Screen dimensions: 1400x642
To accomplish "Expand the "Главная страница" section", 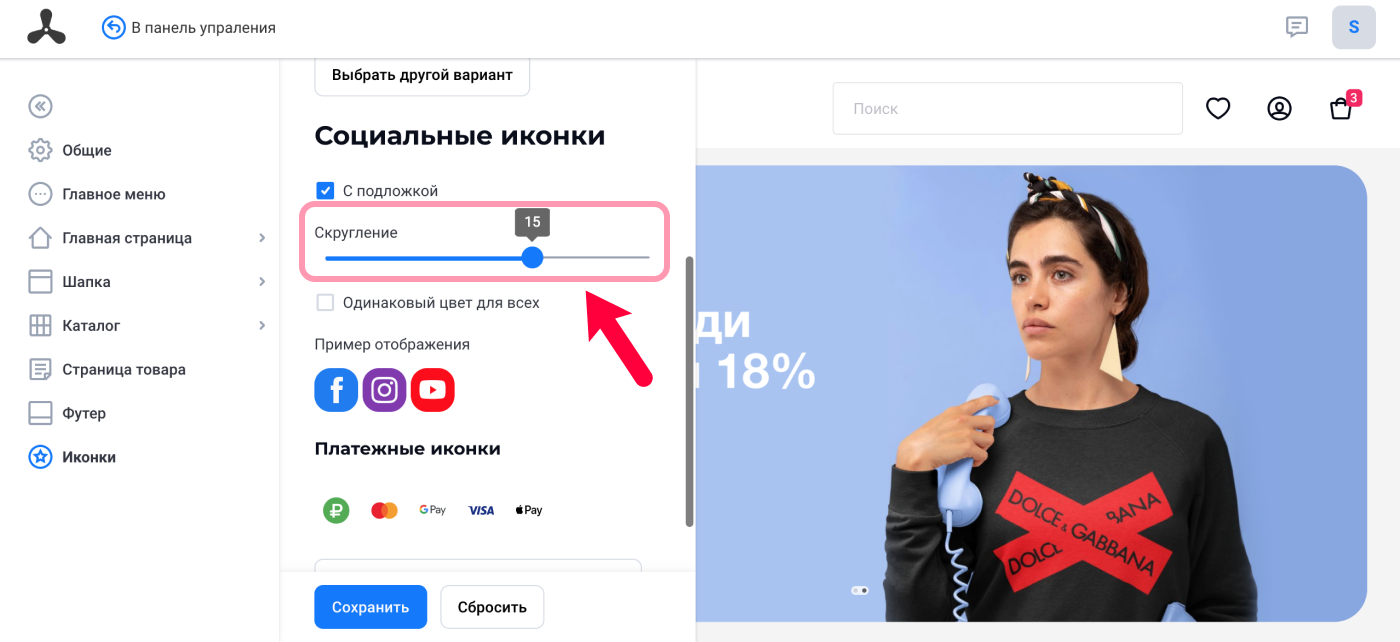I will [262, 238].
